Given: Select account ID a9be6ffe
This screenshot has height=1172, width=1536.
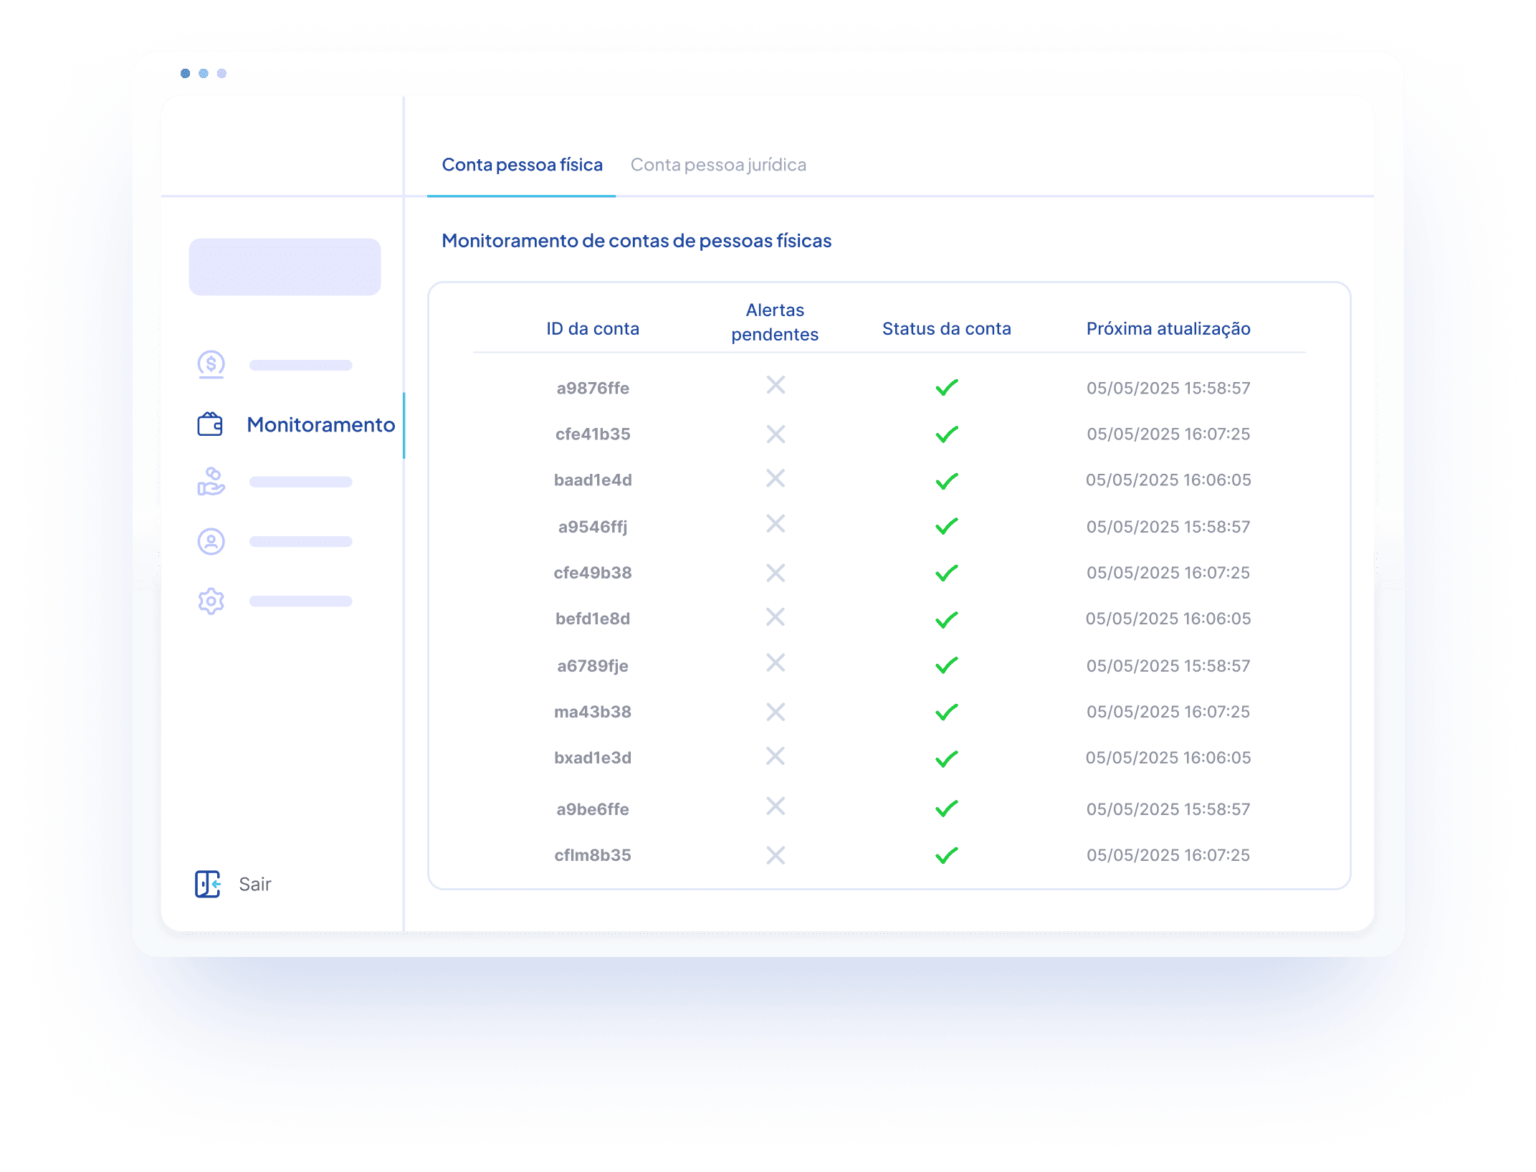Looking at the screenshot, I should pos(593,809).
